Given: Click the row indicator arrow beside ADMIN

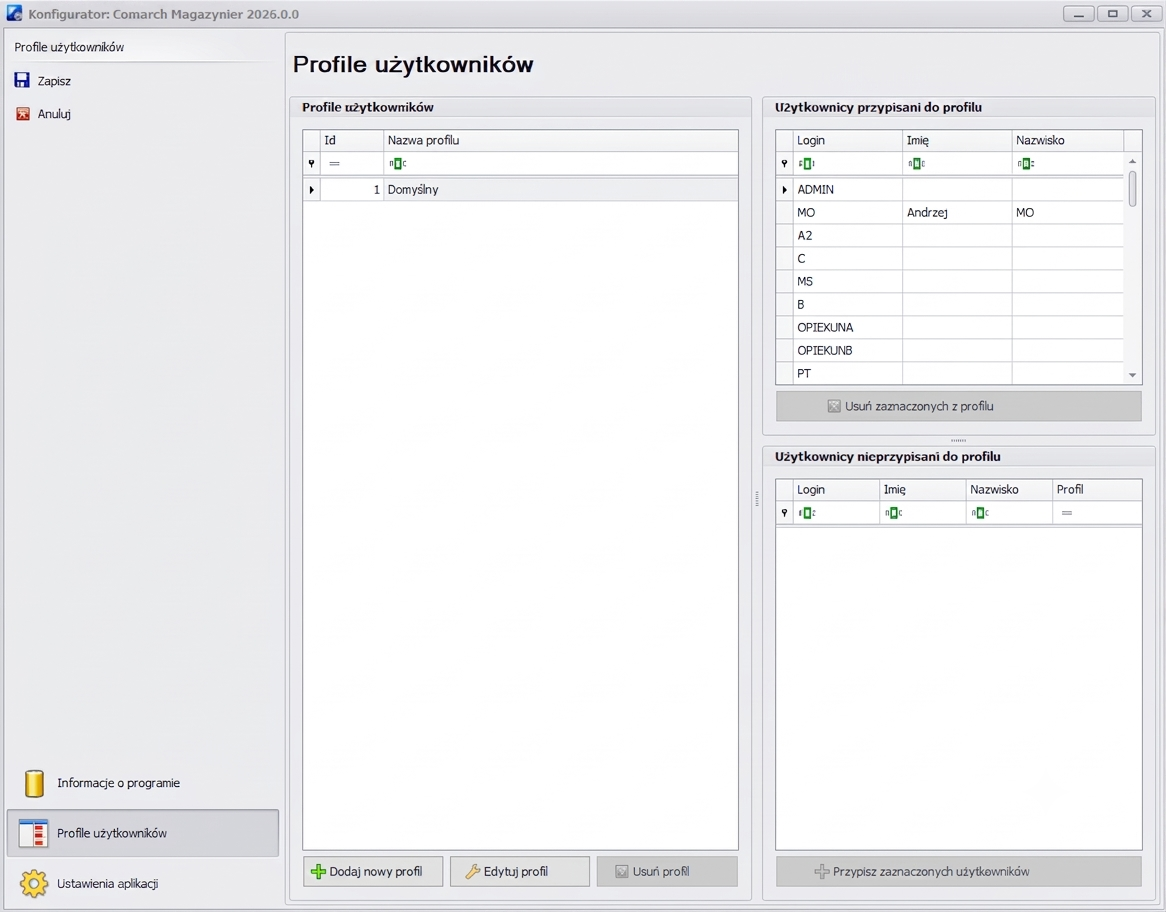Looking at the screenshot, I should coord(785,190).
